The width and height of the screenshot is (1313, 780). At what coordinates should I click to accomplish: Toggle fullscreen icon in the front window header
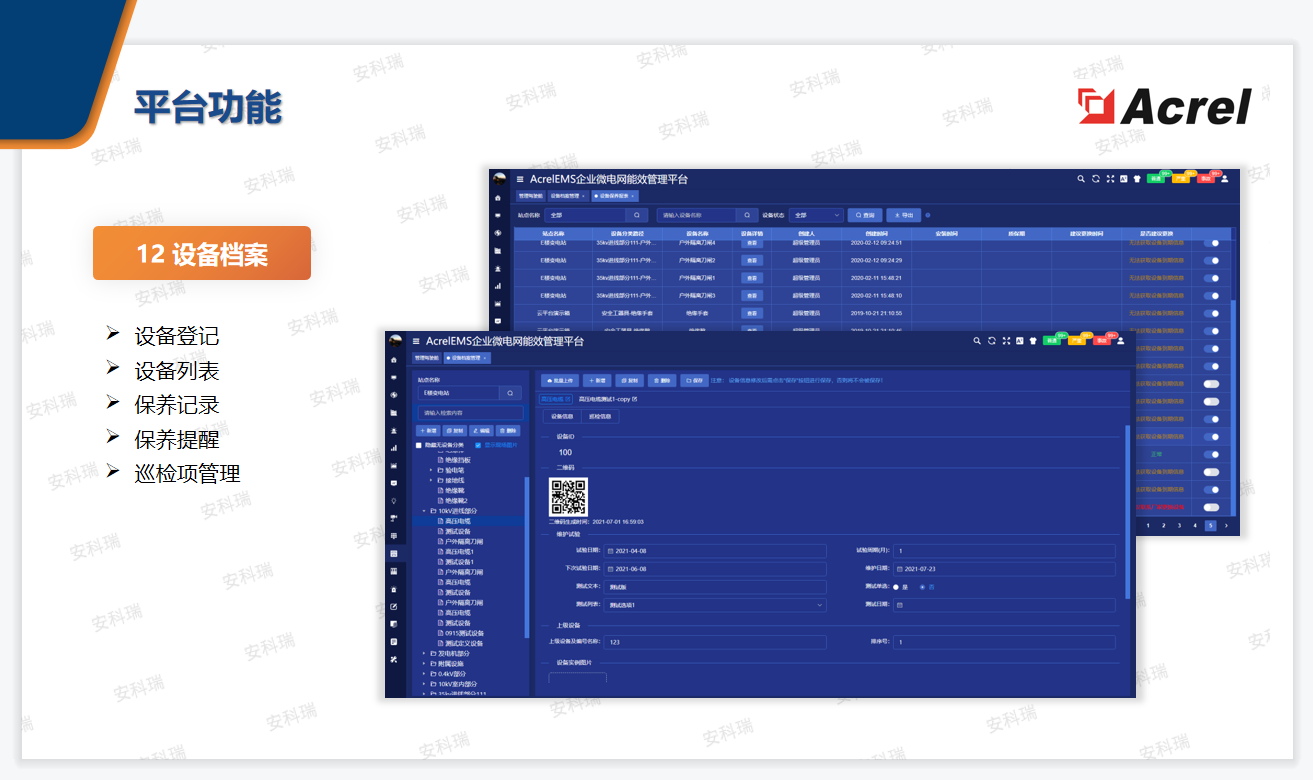tap(1006, 341)
